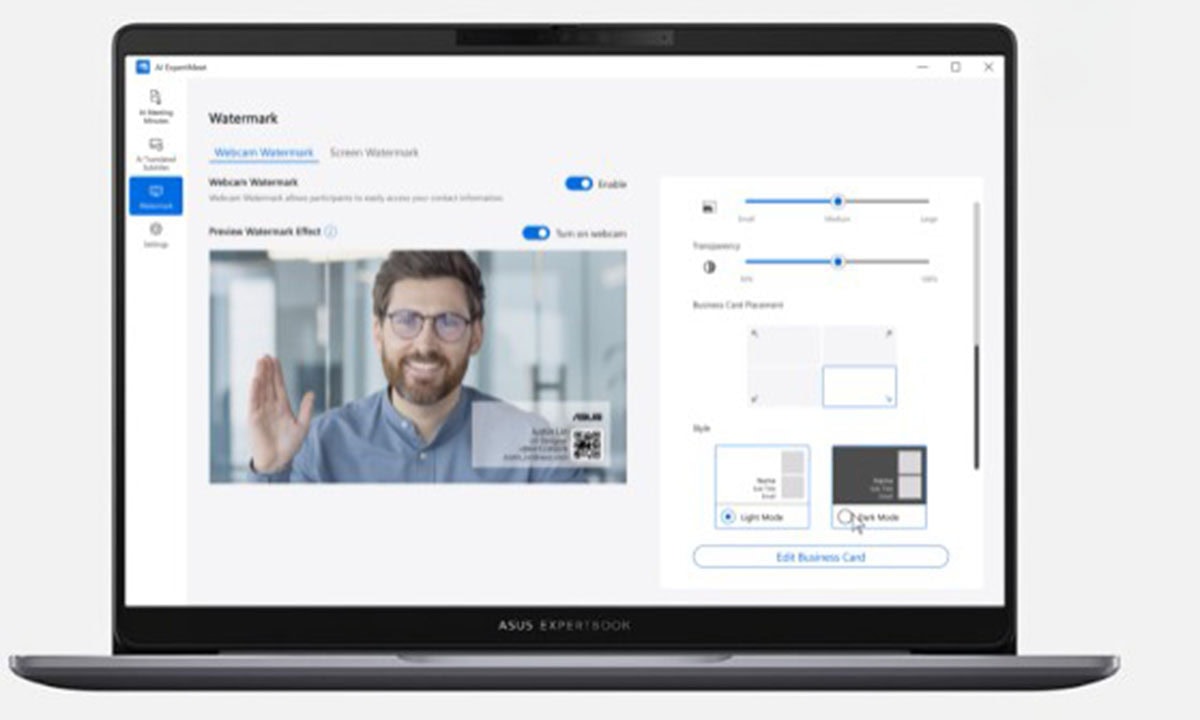Click the Transparency slider handle
The image size is (1200, 720).
click(x=838, y=262)
